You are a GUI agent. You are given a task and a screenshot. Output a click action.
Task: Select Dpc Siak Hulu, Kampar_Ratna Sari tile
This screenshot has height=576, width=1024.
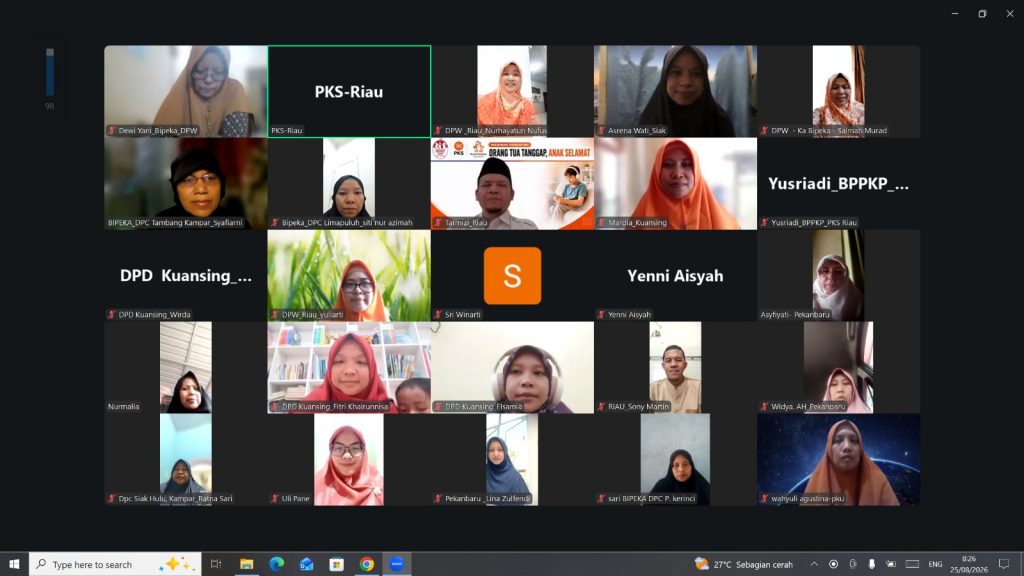pyautogui.click(x=185, y=460)
